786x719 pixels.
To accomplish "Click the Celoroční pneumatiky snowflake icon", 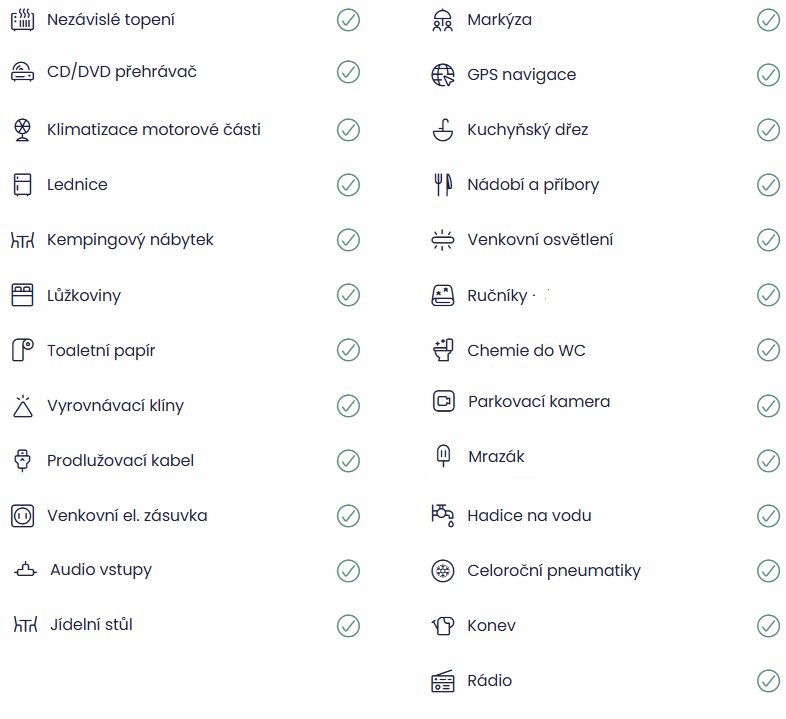I will coord(442,571).
